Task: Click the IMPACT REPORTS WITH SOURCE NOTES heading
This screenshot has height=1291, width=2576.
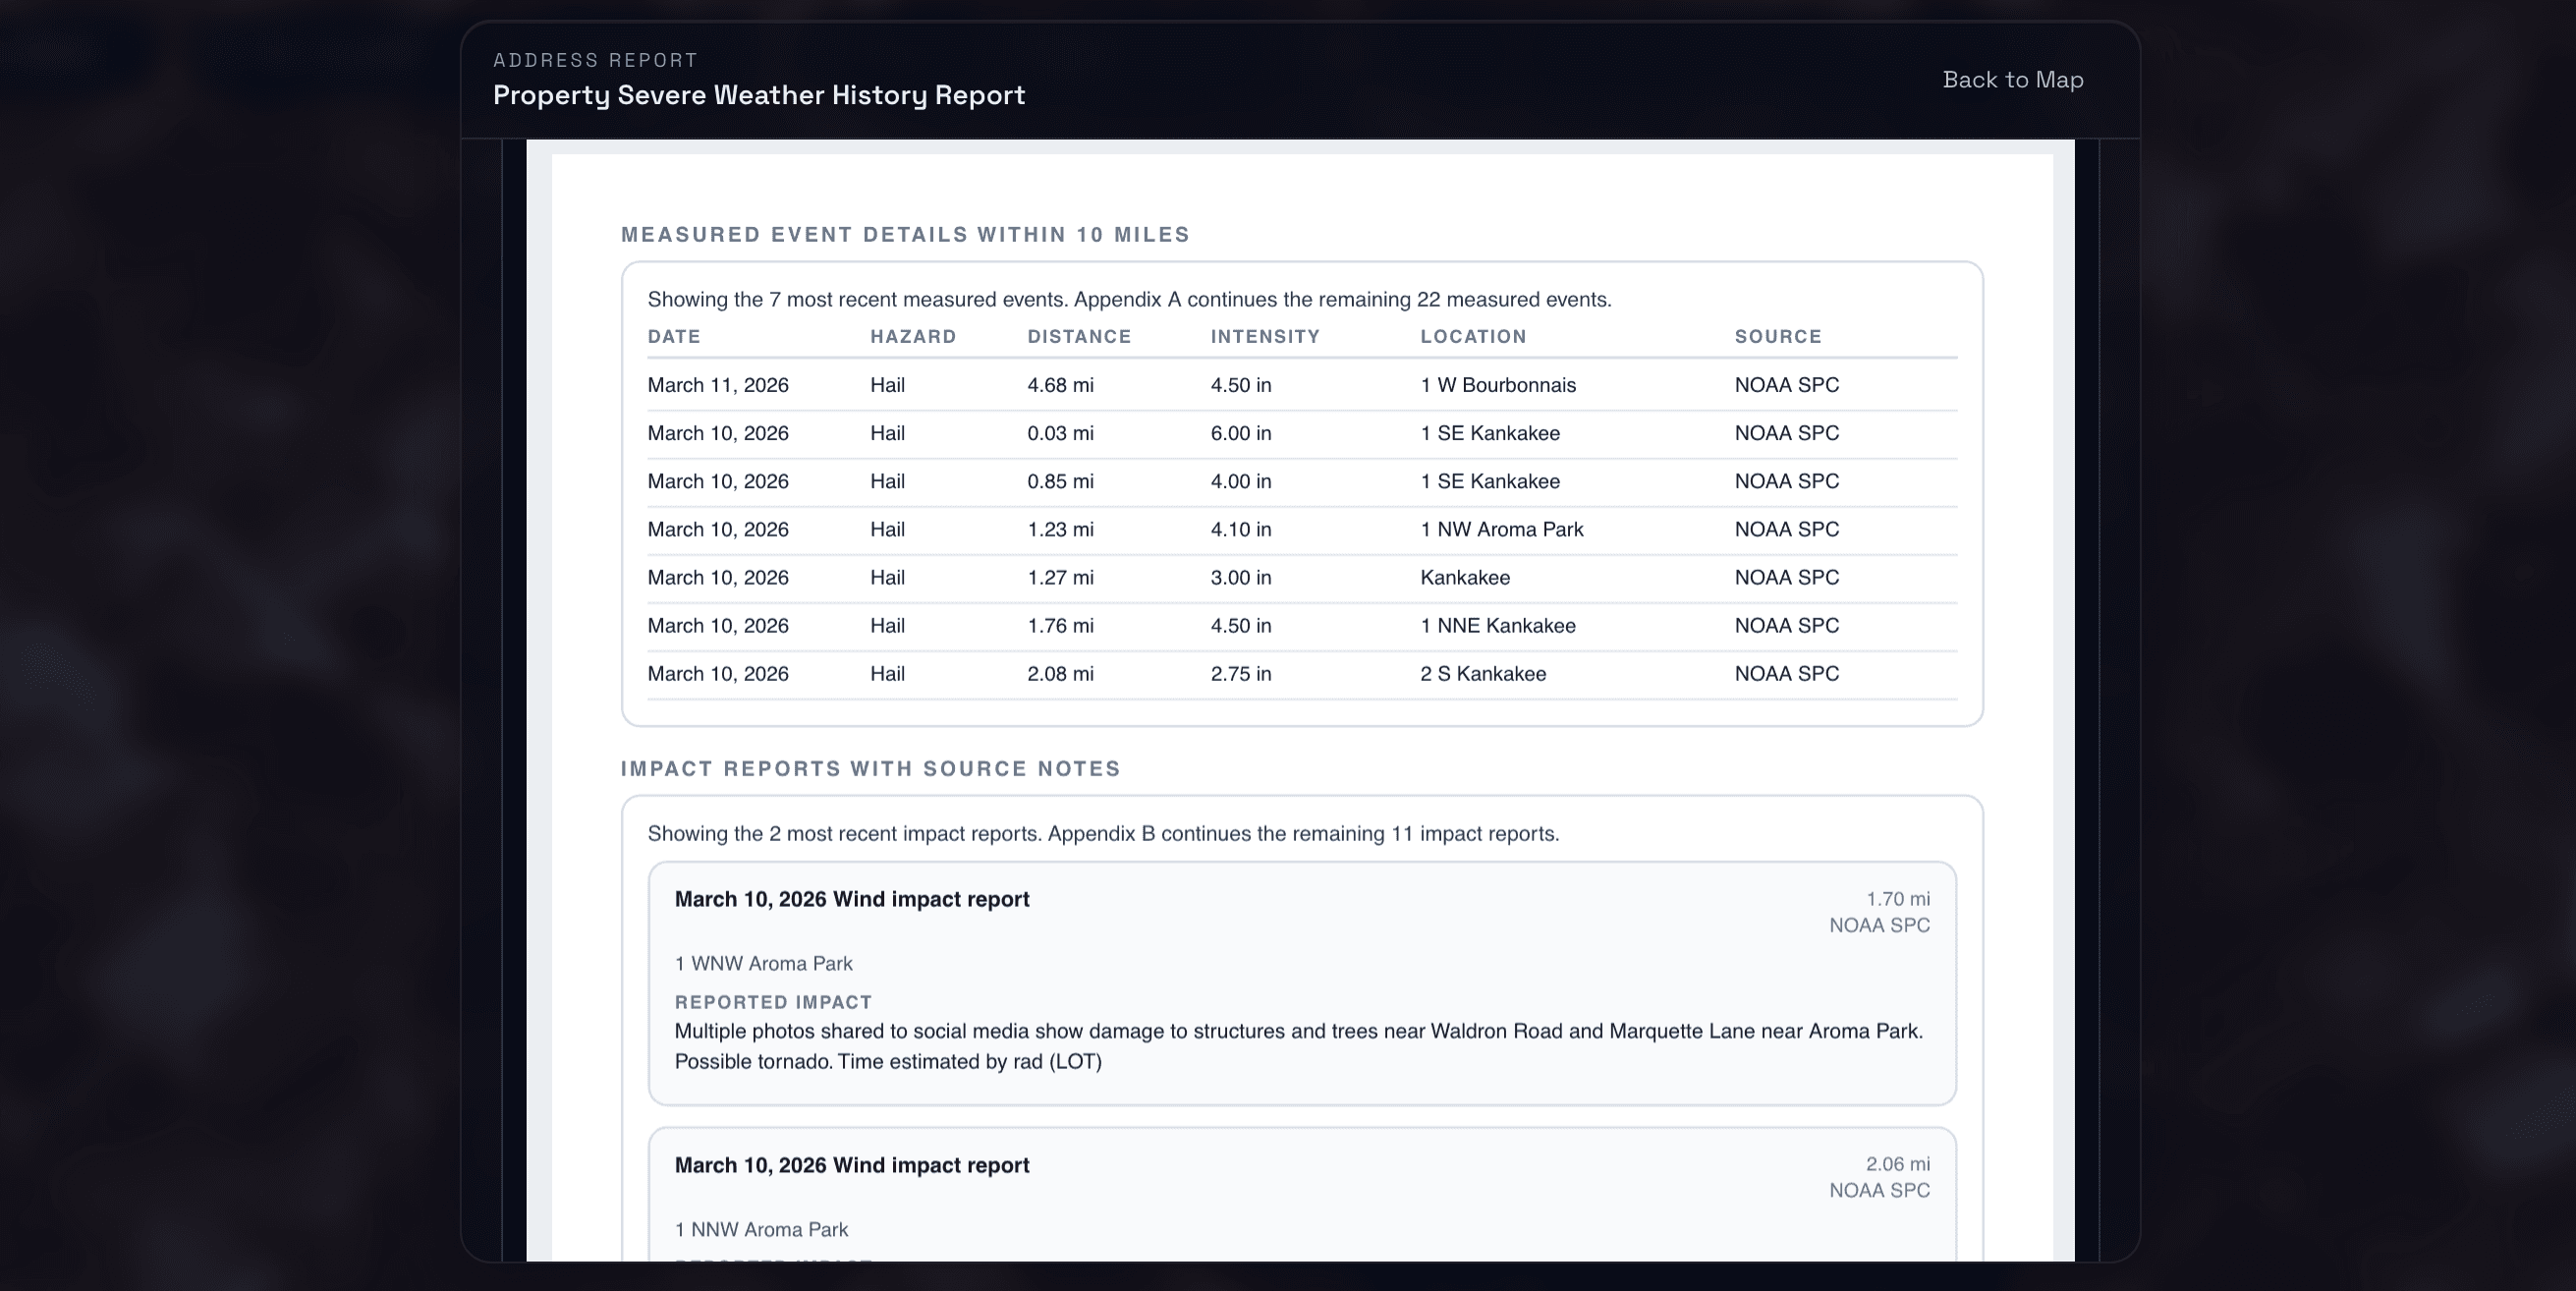Action: pos(870,769)
